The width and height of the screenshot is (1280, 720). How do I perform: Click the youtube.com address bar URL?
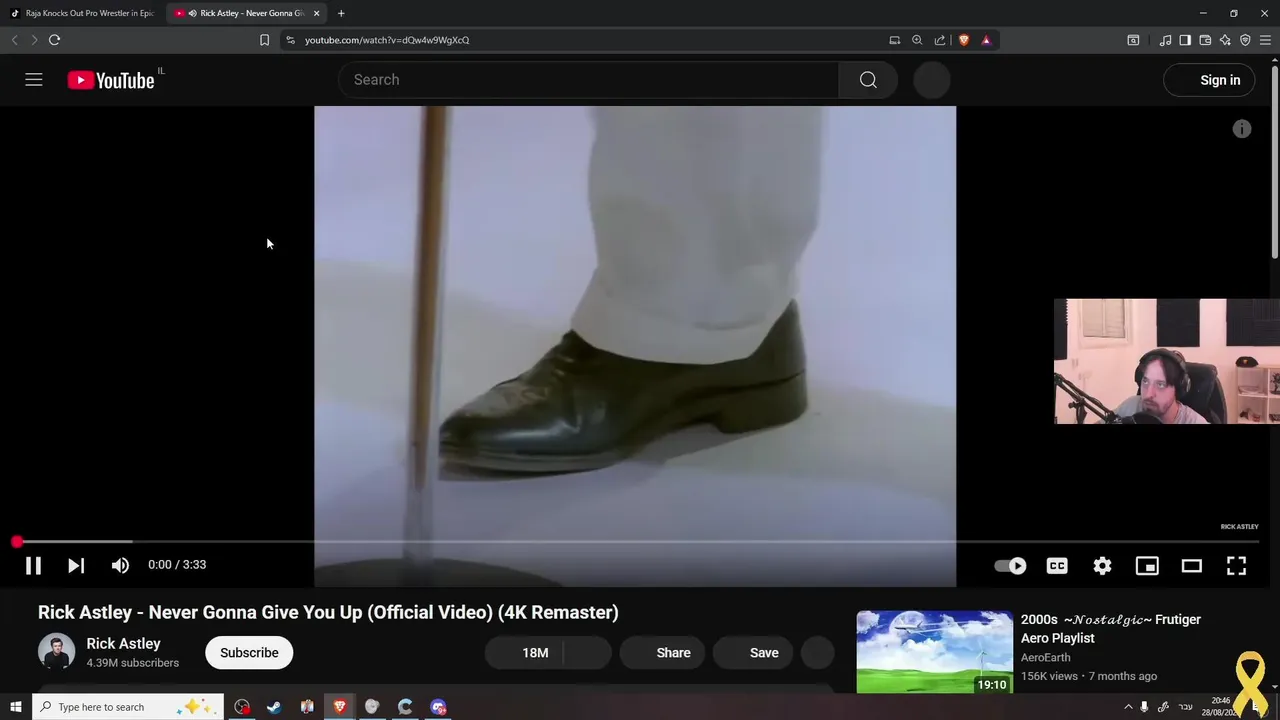387,40
